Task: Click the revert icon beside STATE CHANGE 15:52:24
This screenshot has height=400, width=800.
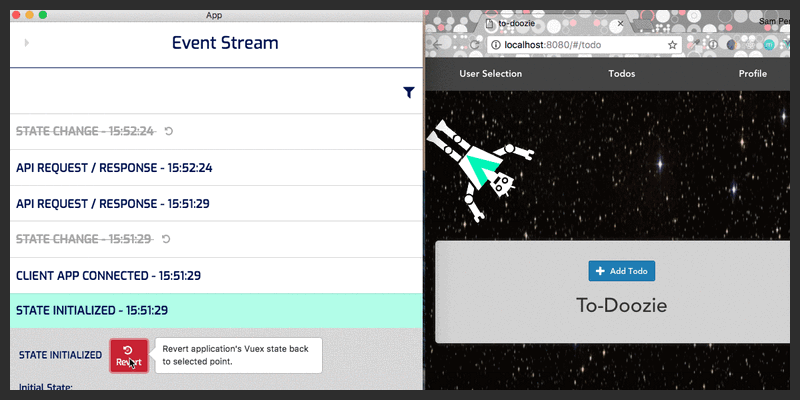Action: point(169,131)
